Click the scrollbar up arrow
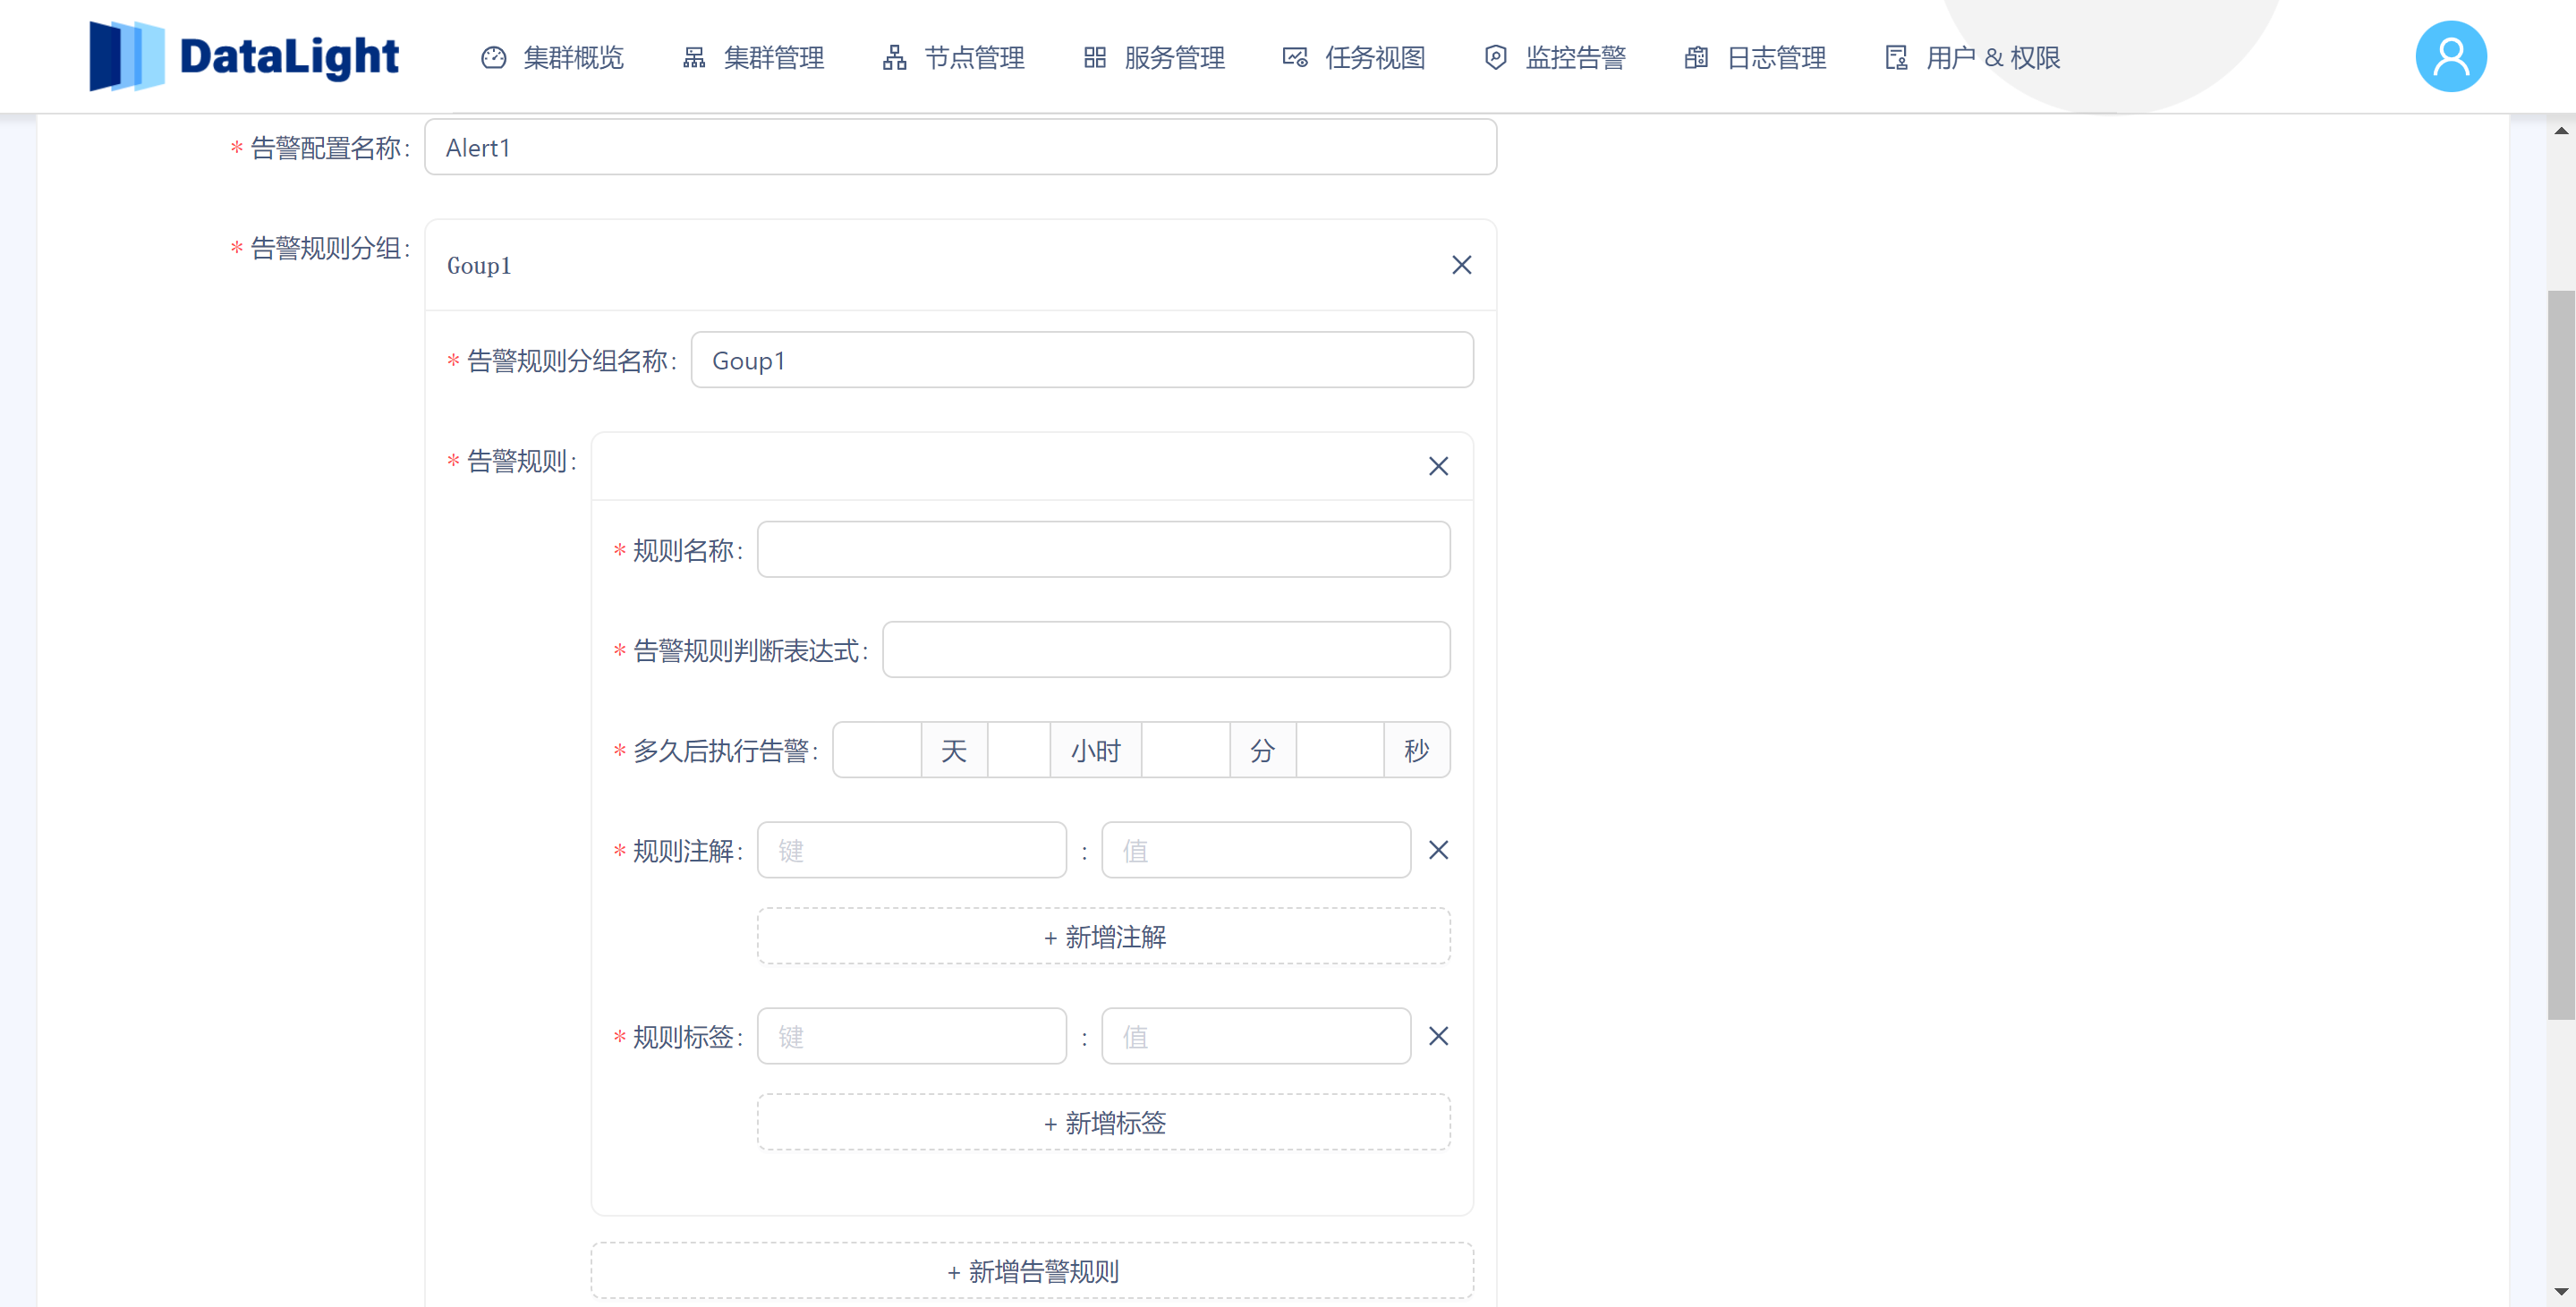 pyautogui.click(x=2561, y=130)
